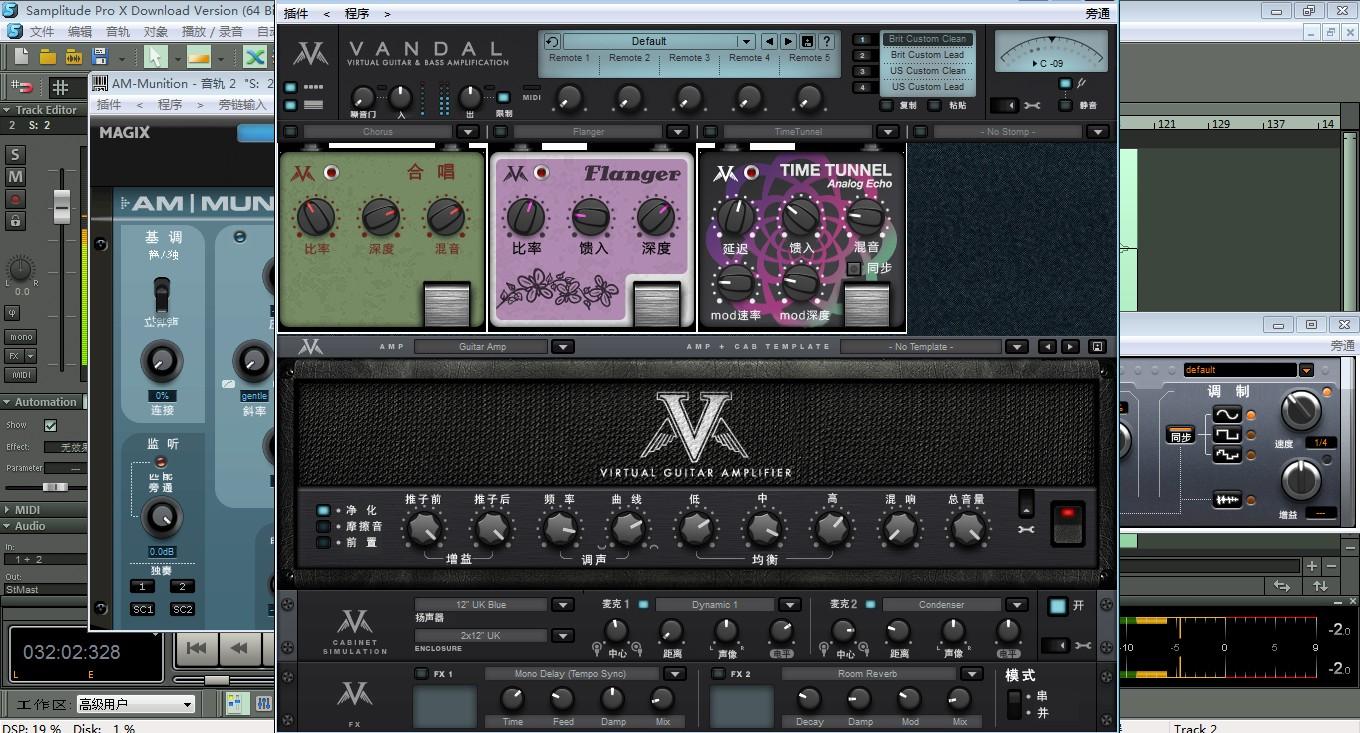Open the Condenser microphone dropdown
The width and height of the screenshot is (1360, 733).
[x=1016, y=605]
